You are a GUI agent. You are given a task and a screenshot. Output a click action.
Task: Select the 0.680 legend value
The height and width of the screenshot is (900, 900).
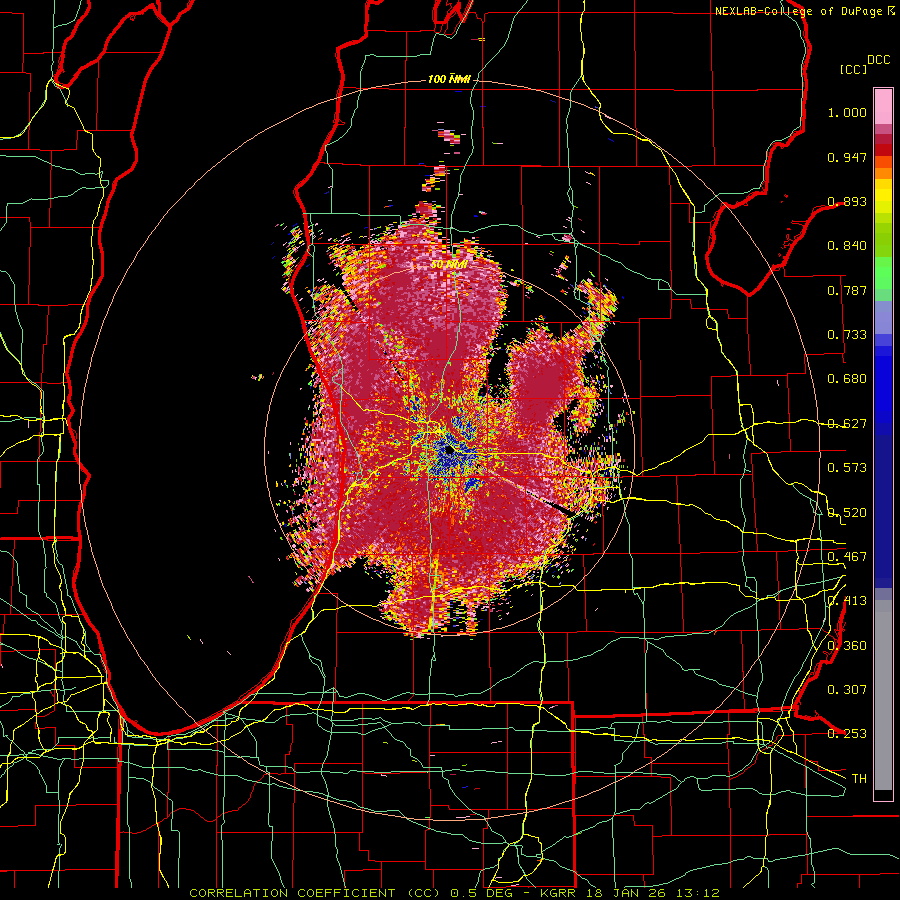coord(847,379)
